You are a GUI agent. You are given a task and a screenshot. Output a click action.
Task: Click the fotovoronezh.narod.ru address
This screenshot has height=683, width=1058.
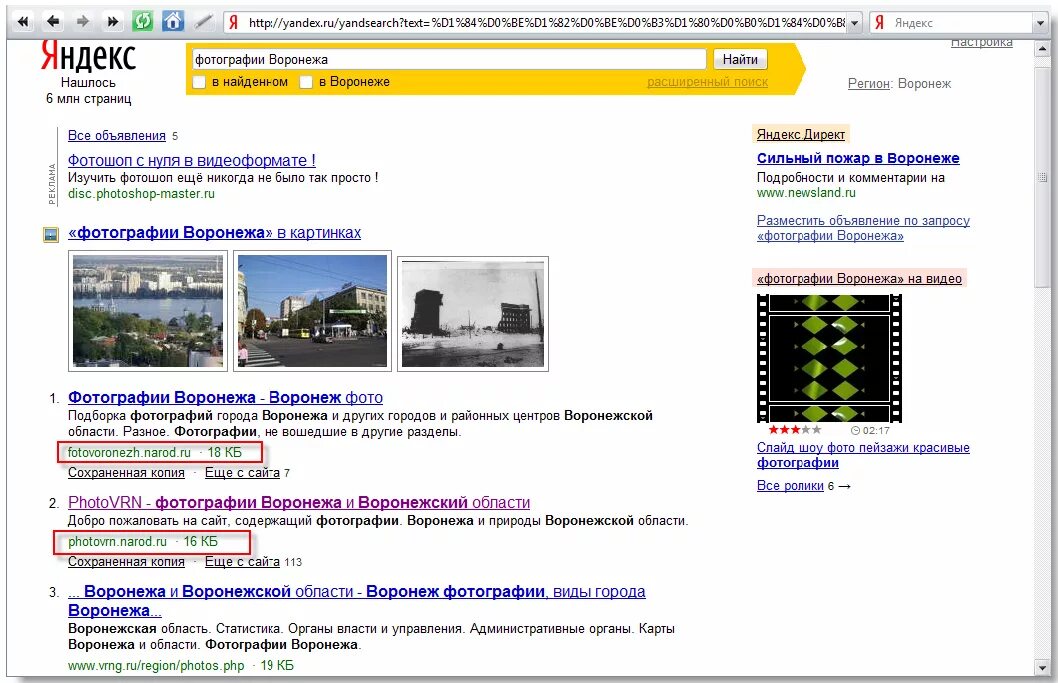click(x=129, y=452)
